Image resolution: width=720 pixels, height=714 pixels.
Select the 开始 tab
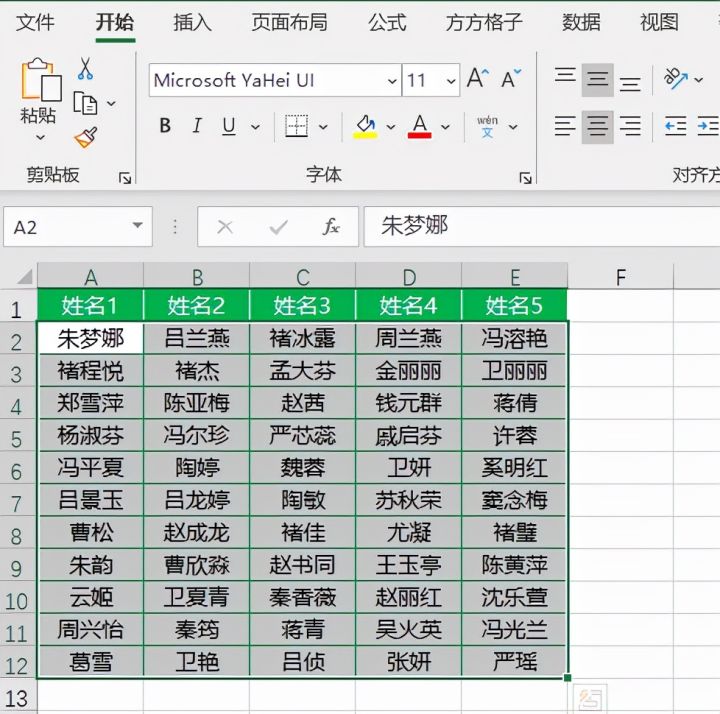point(115,22)
